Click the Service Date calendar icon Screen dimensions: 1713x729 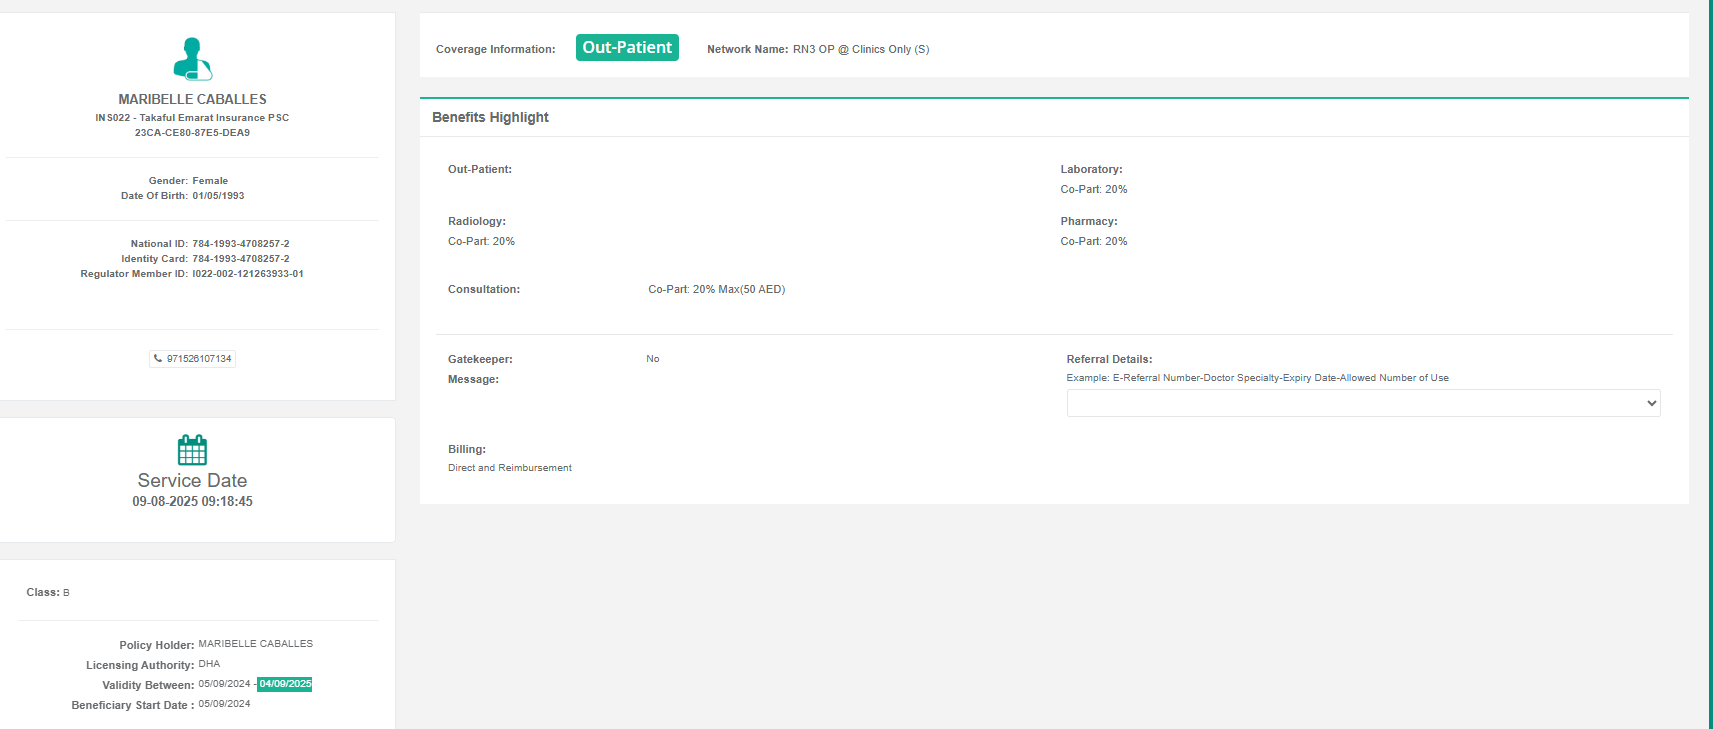192,450
